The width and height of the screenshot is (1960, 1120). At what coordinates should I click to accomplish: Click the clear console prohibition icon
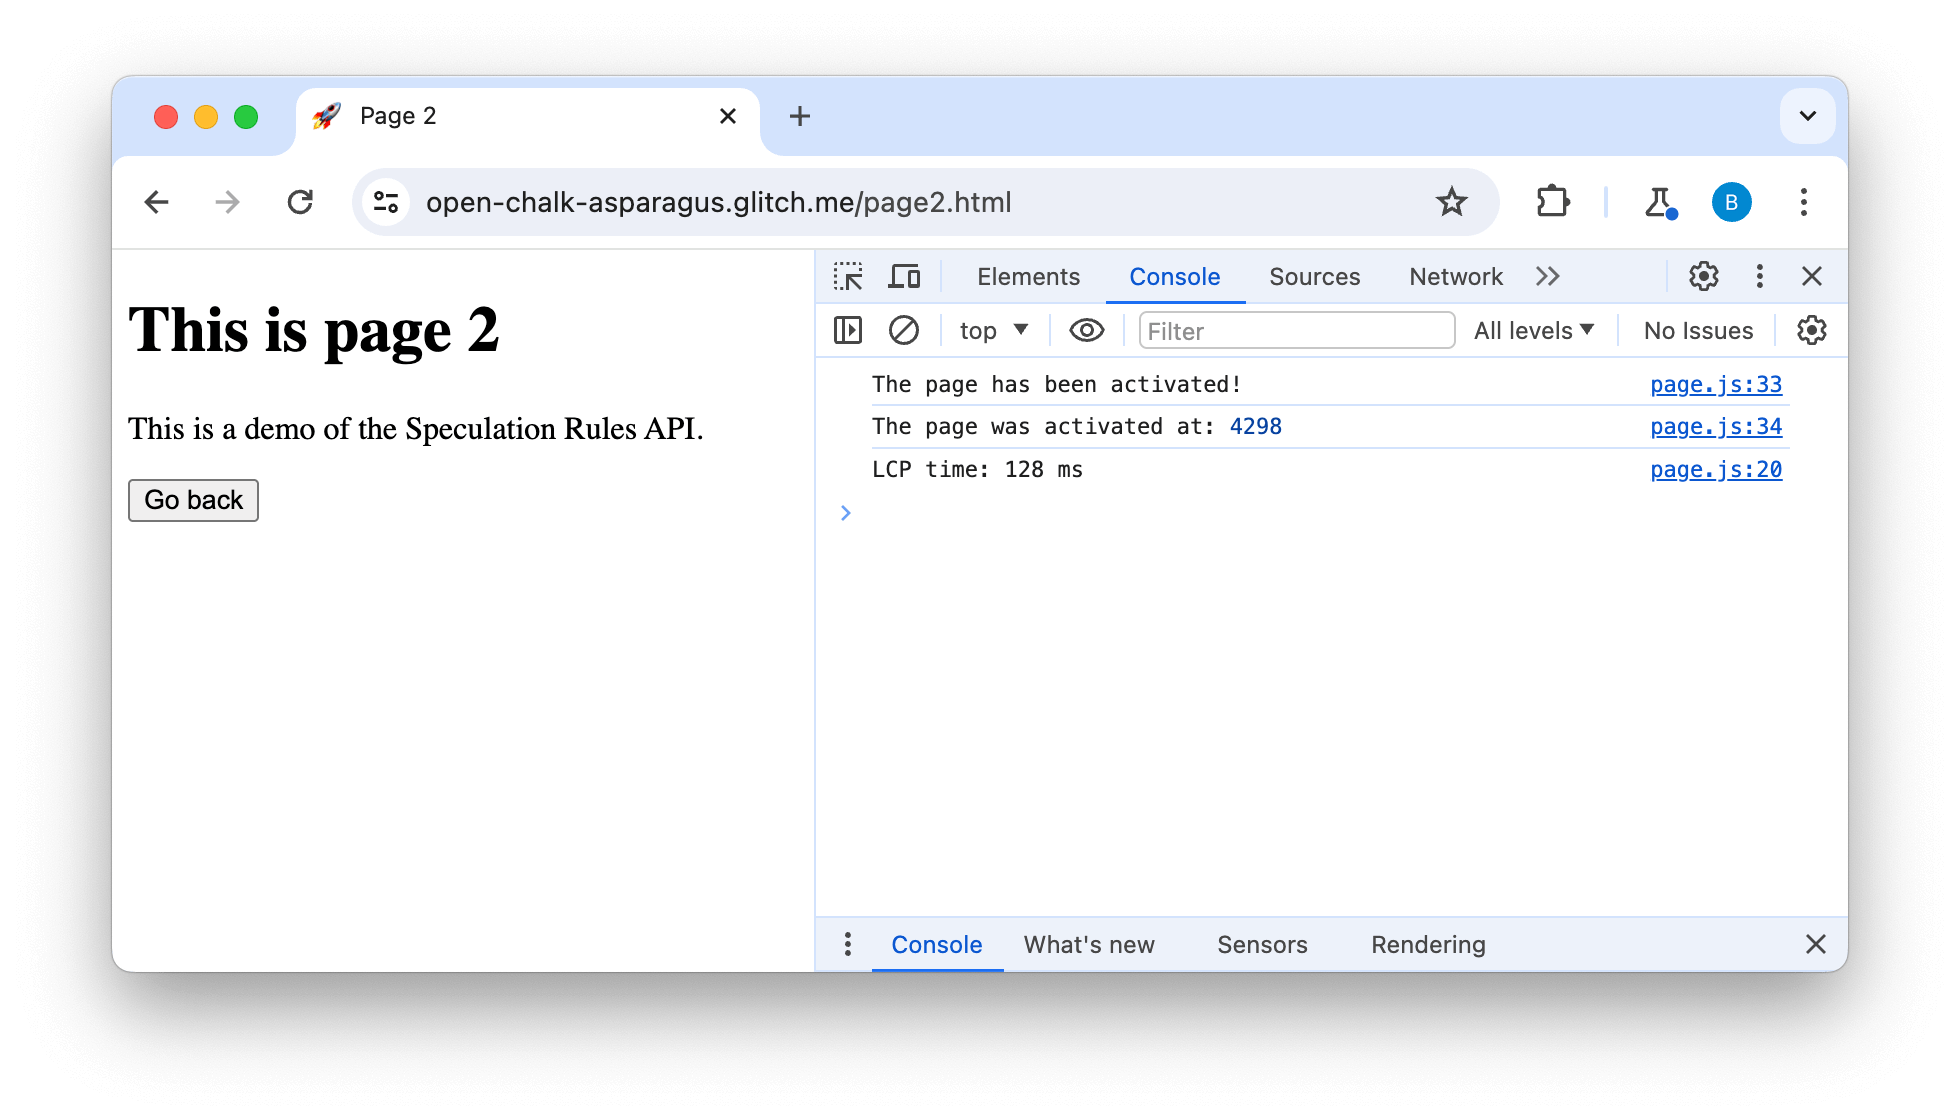pyautogui.click(x=903, y=331)
